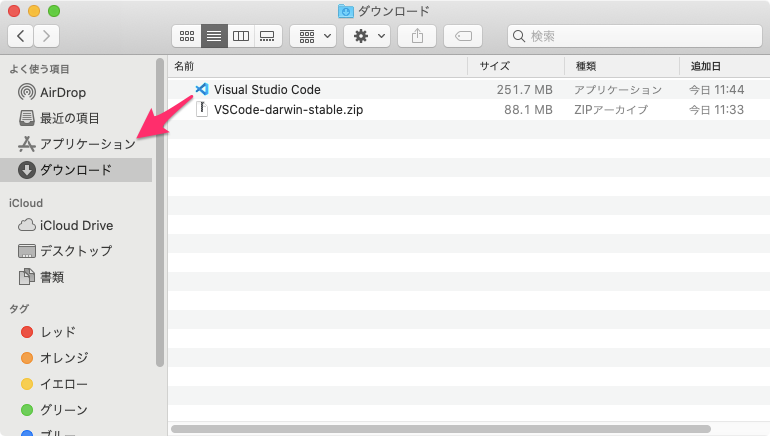Open 最近の項目 in the sidebar
Image resolution: width=770 pixels, height=436 pixels.
[76, 118]
